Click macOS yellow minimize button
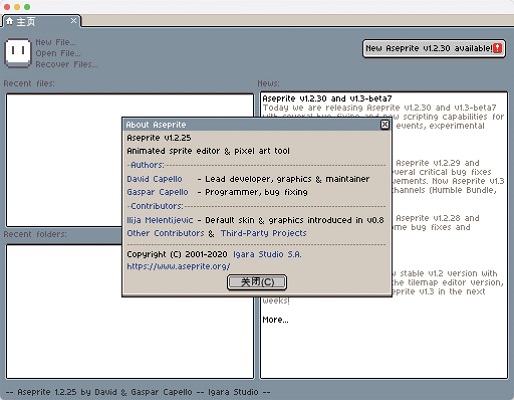The image size is (514, 400). point(17,7)
